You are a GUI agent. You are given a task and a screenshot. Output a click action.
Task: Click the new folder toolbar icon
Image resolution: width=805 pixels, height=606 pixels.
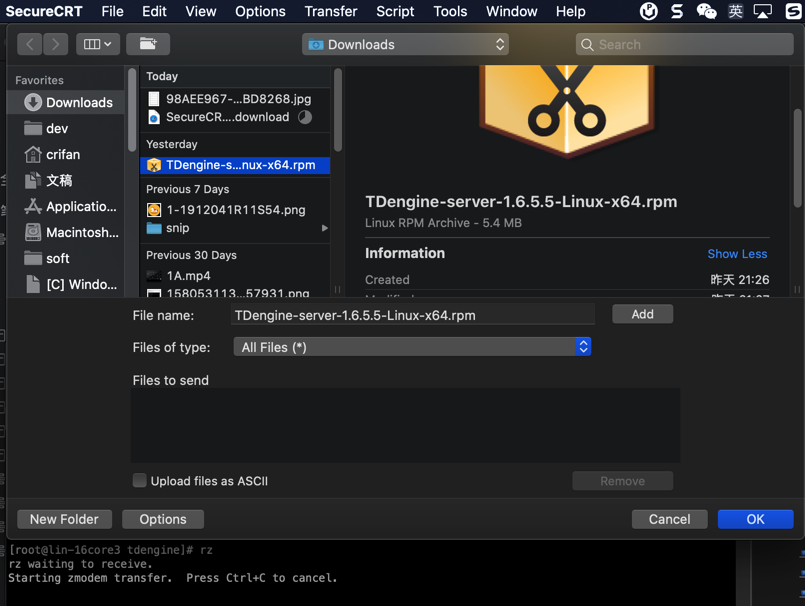148,44
